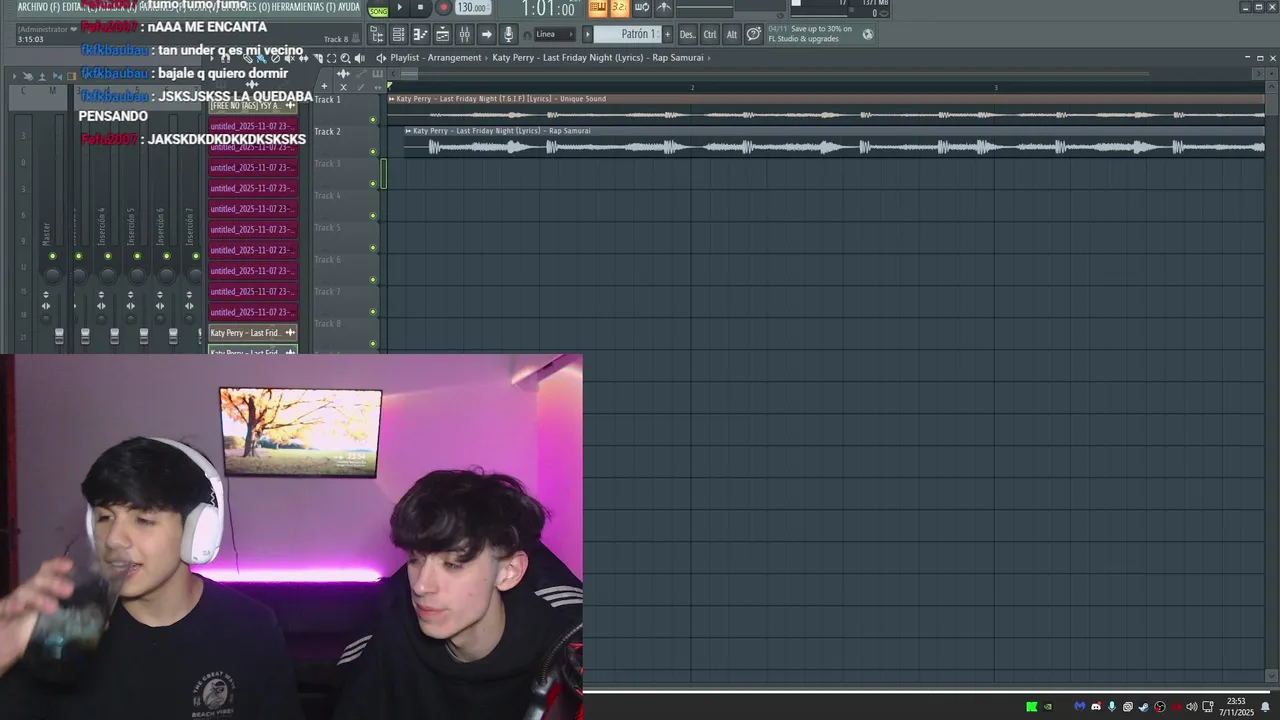Image resolution: width=1280 pixels, height=720 pixels.
Task: Click Playlist - Arrangement breadcrumb
Action: pos(436,58)
